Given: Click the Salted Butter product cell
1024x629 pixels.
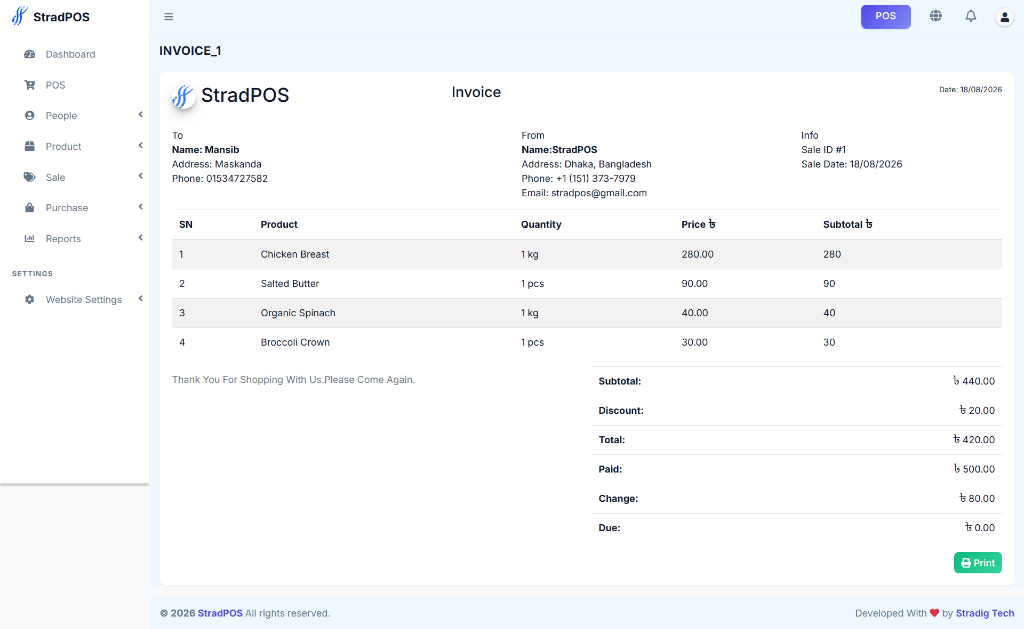Looking at the screenshot, I should (x=290, y=283).
